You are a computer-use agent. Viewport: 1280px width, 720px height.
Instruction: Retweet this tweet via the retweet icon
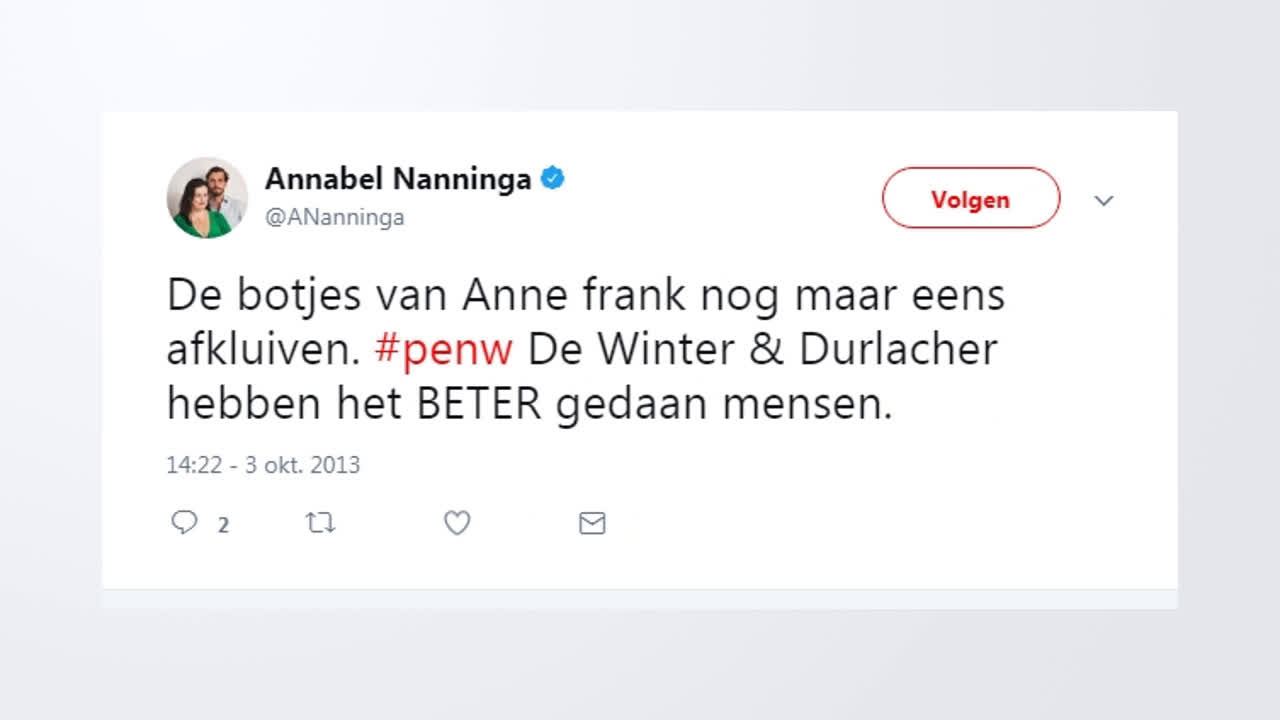click(320, 523)
